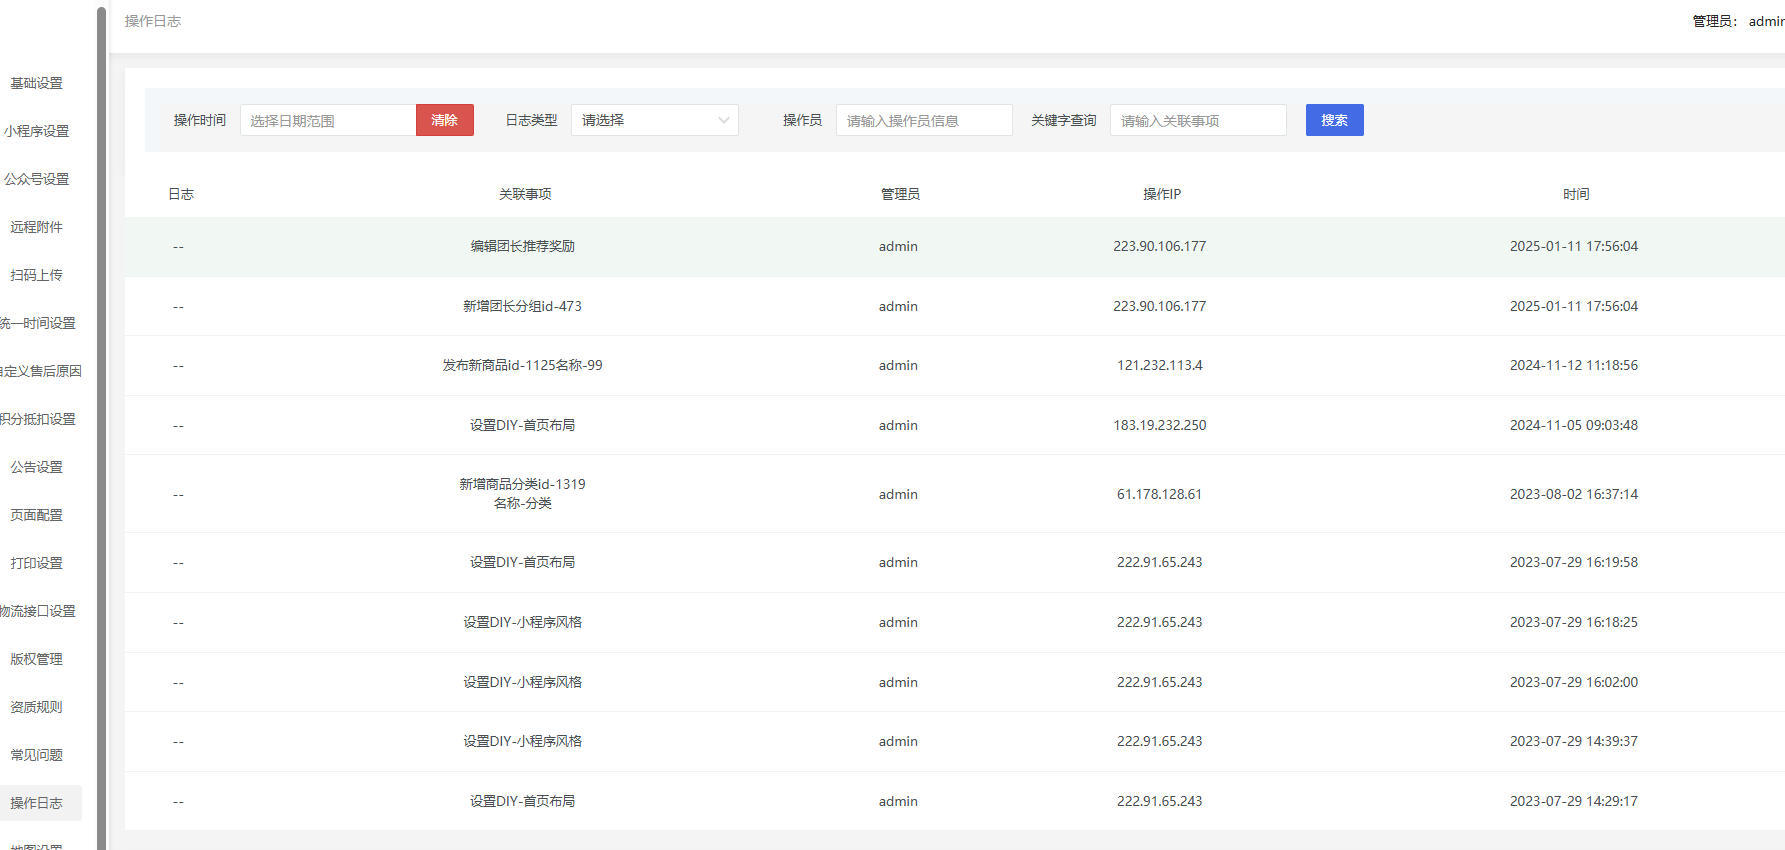Select 公告设置 in the sidebar
This screenshot has height=850, width=1785.
click(x=37, y=467)
